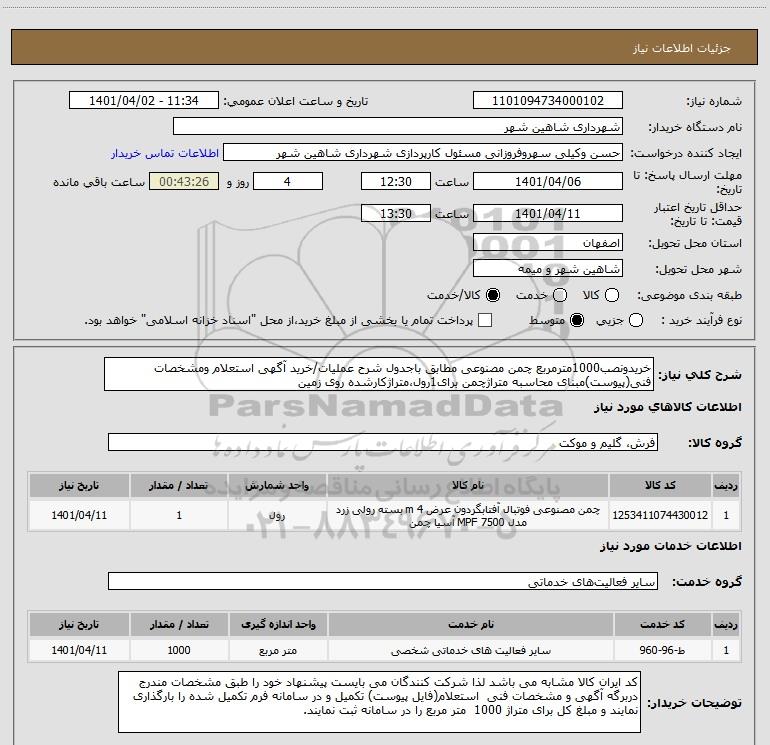Toggle the اسناد خزانه اسلامی payment checkbox
The image size is (770, 745).
pyautogui.click(x=485, y=320)
